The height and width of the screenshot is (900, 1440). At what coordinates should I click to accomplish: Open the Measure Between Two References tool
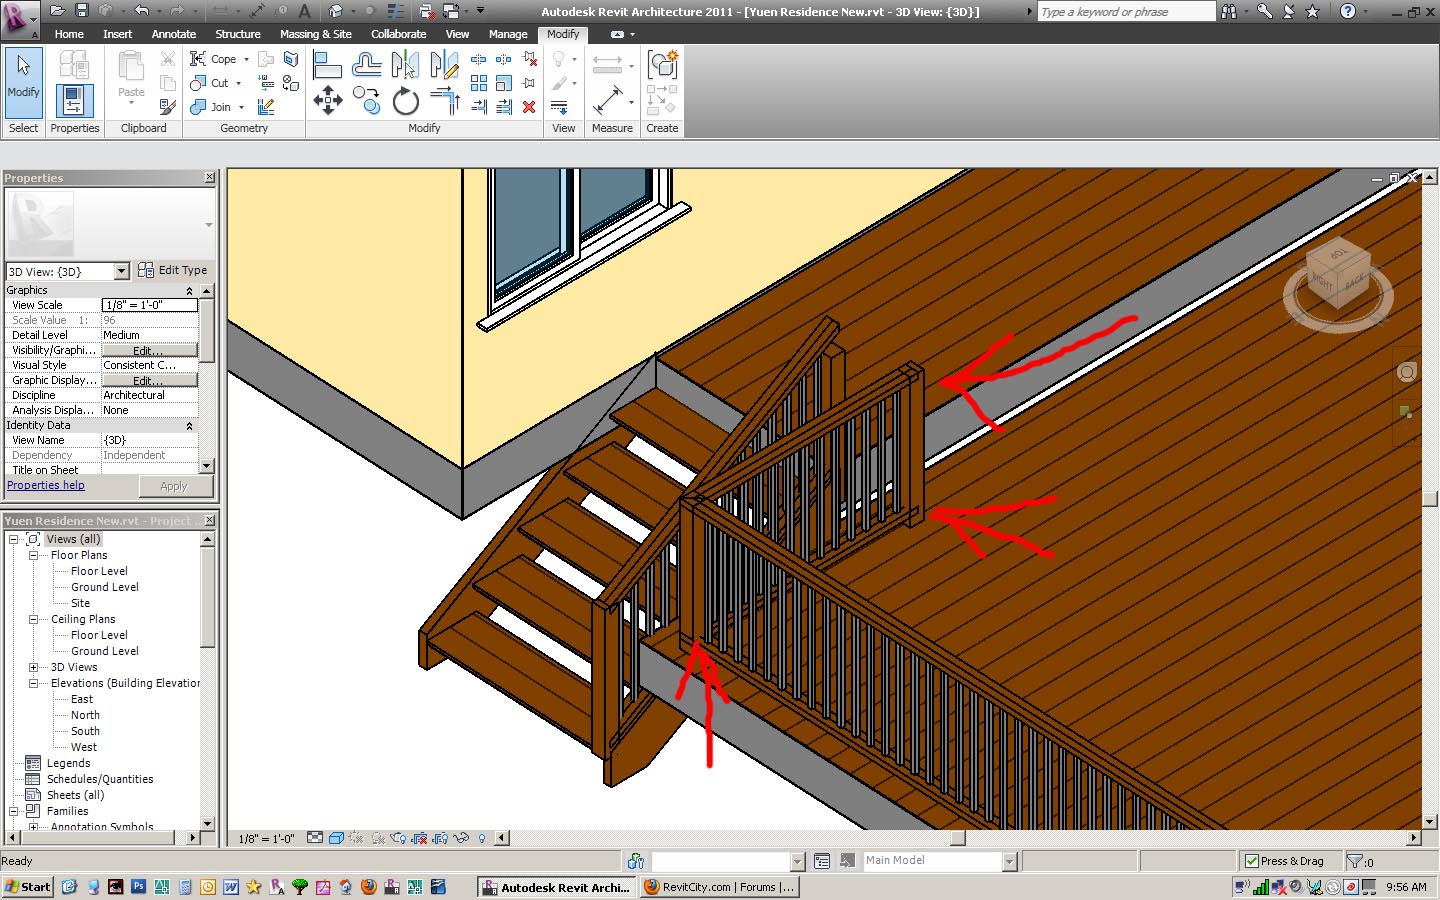click(607, 100)
